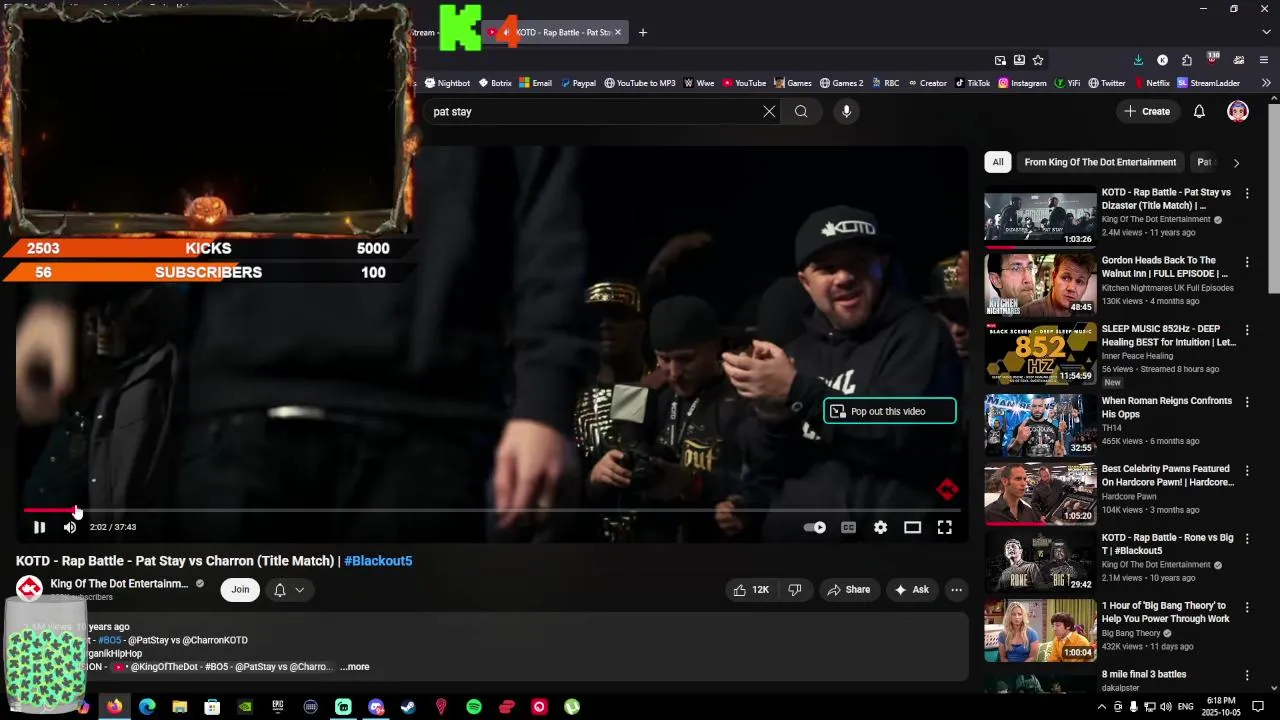This screenshot has width=1280, height=720.
Task: Switch to theater mode
Action: click(x=912, y=527)
